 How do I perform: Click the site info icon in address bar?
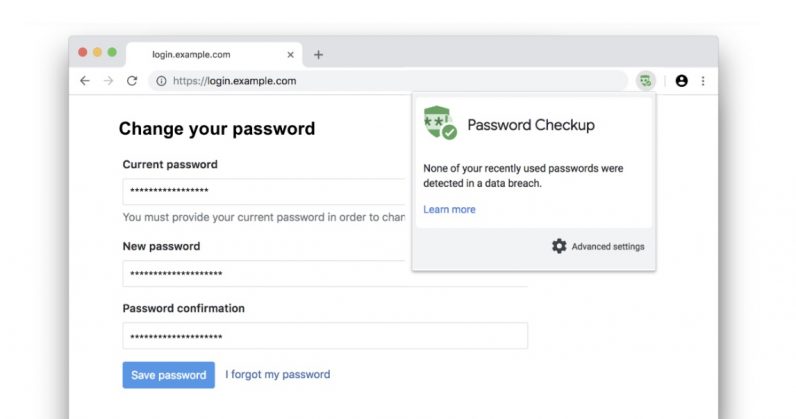tap(160, 81)
